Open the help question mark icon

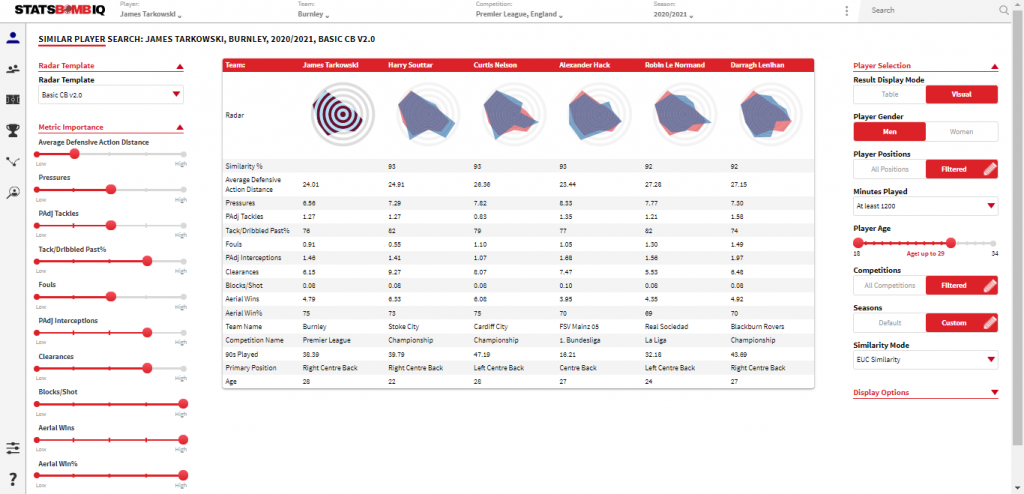pyautogui.click(x=12, y=480)
